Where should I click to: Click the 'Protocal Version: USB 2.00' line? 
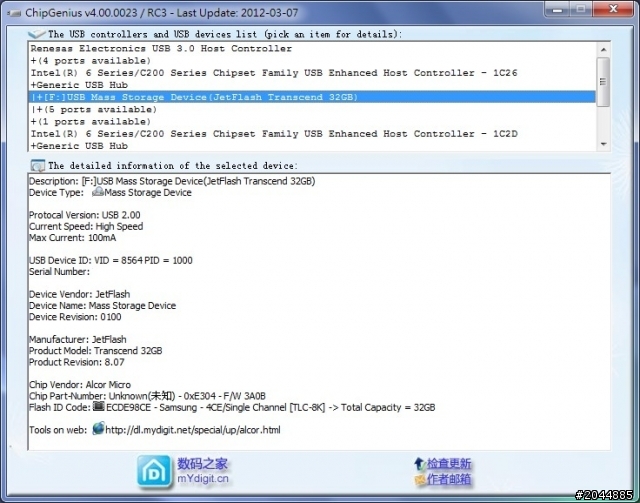pos(84,215)
